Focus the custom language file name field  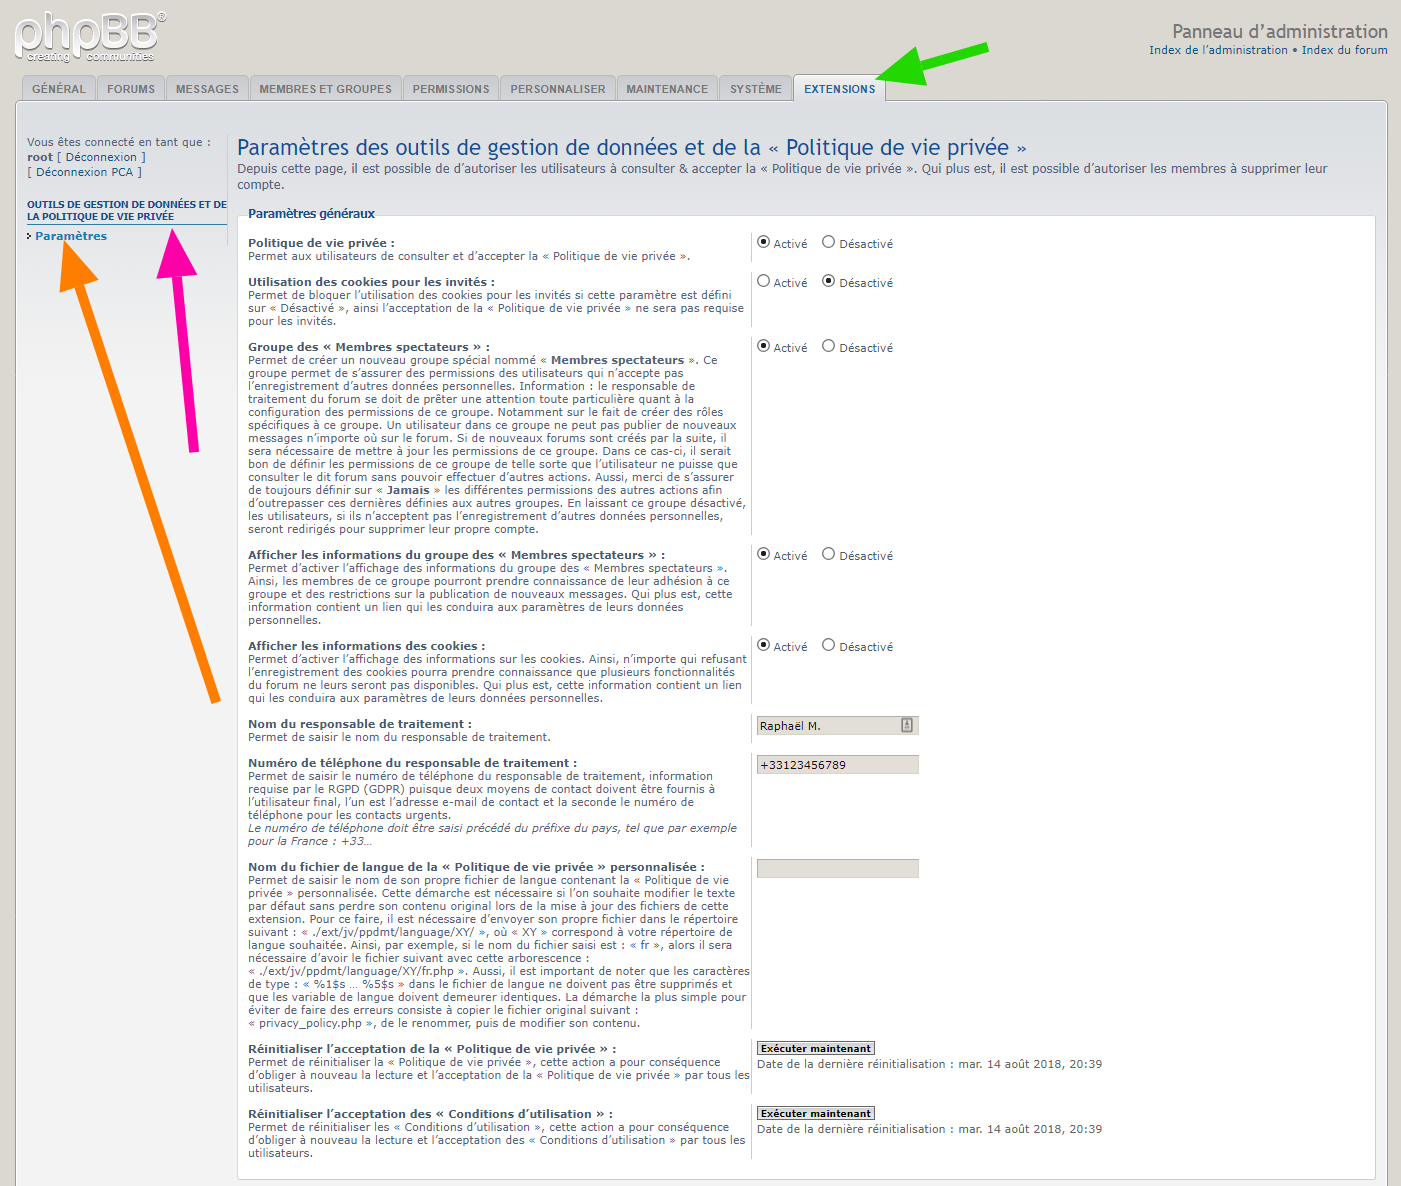point(837,868)
